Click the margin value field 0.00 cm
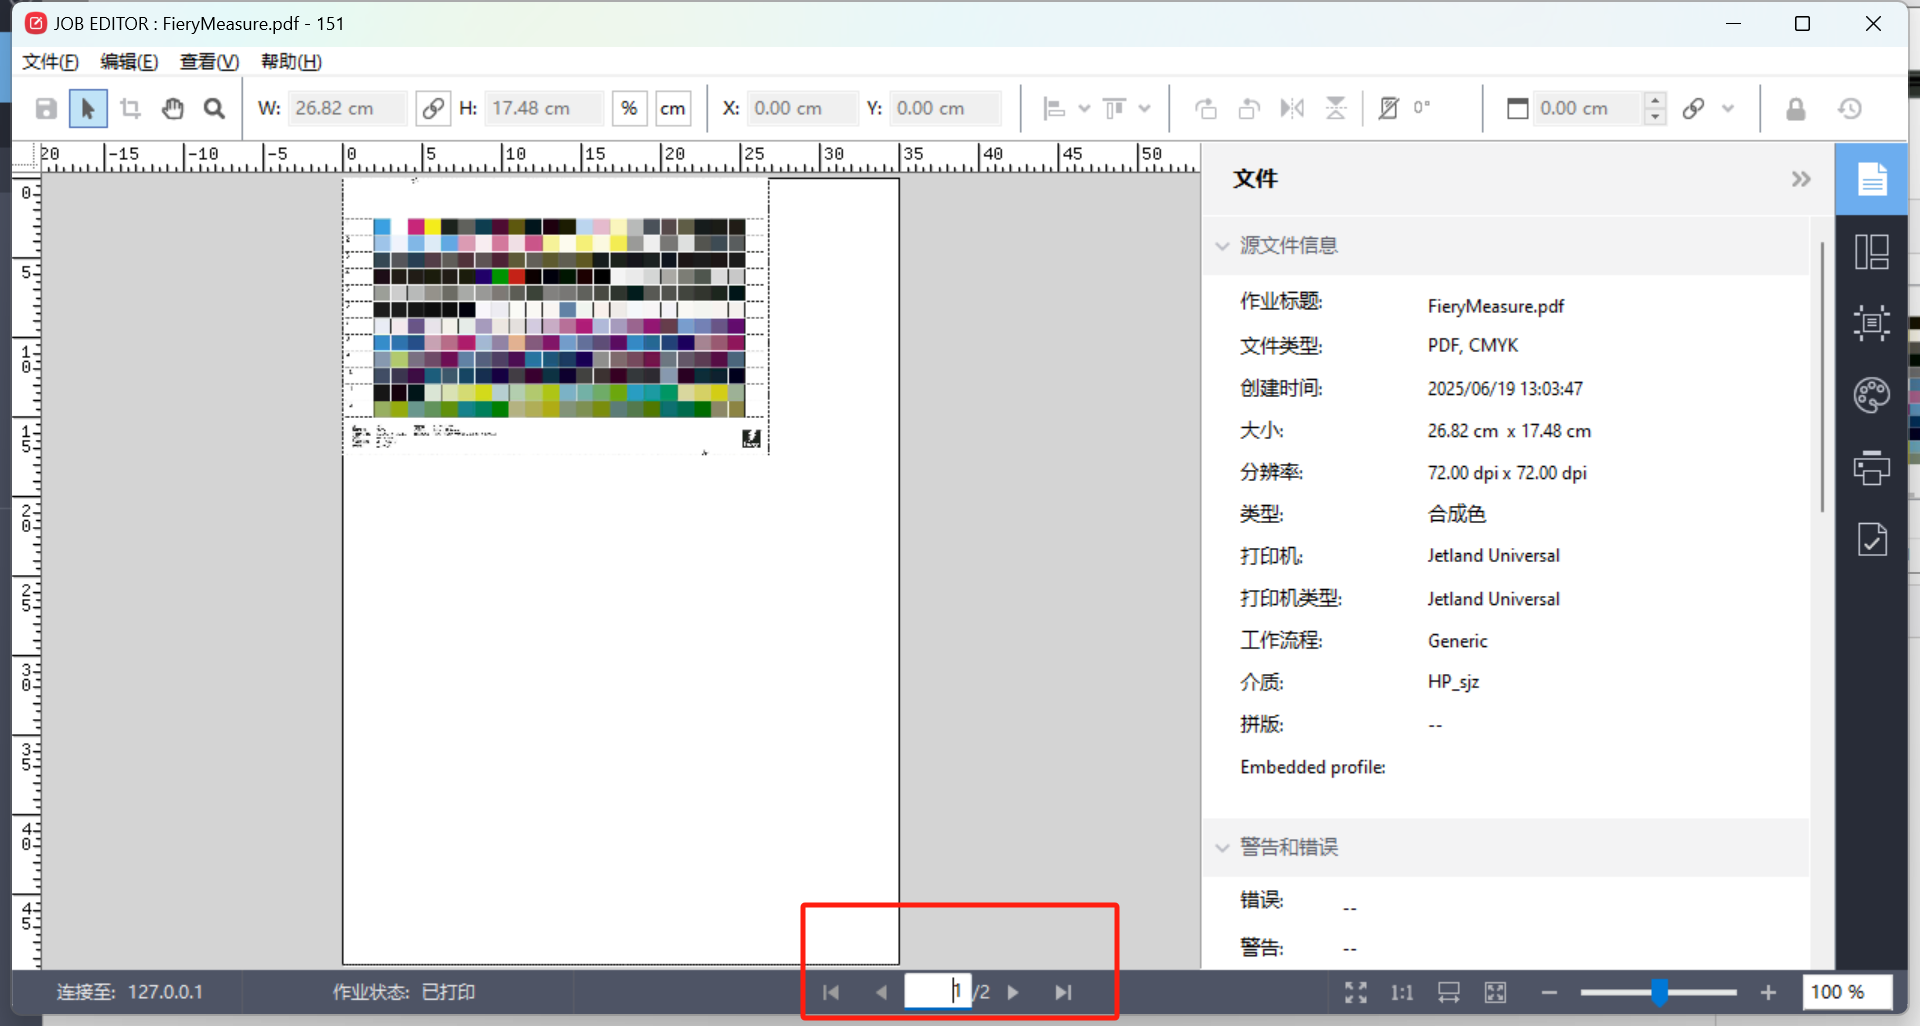The image size is (1920, 1026). click(x=1588, y=108)
